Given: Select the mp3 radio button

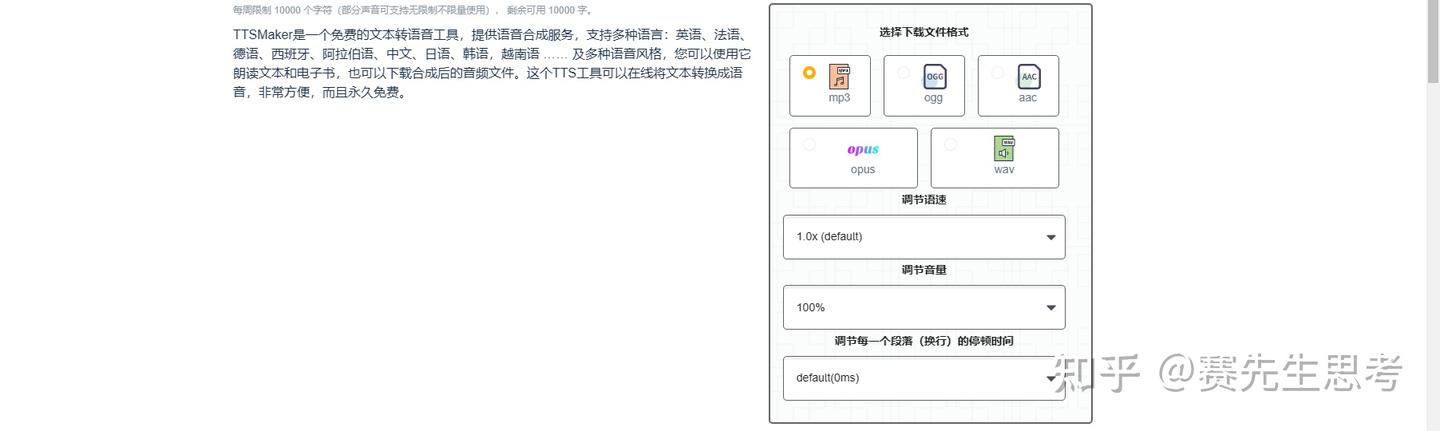Looking at the screenshot, I should point(809,73).
